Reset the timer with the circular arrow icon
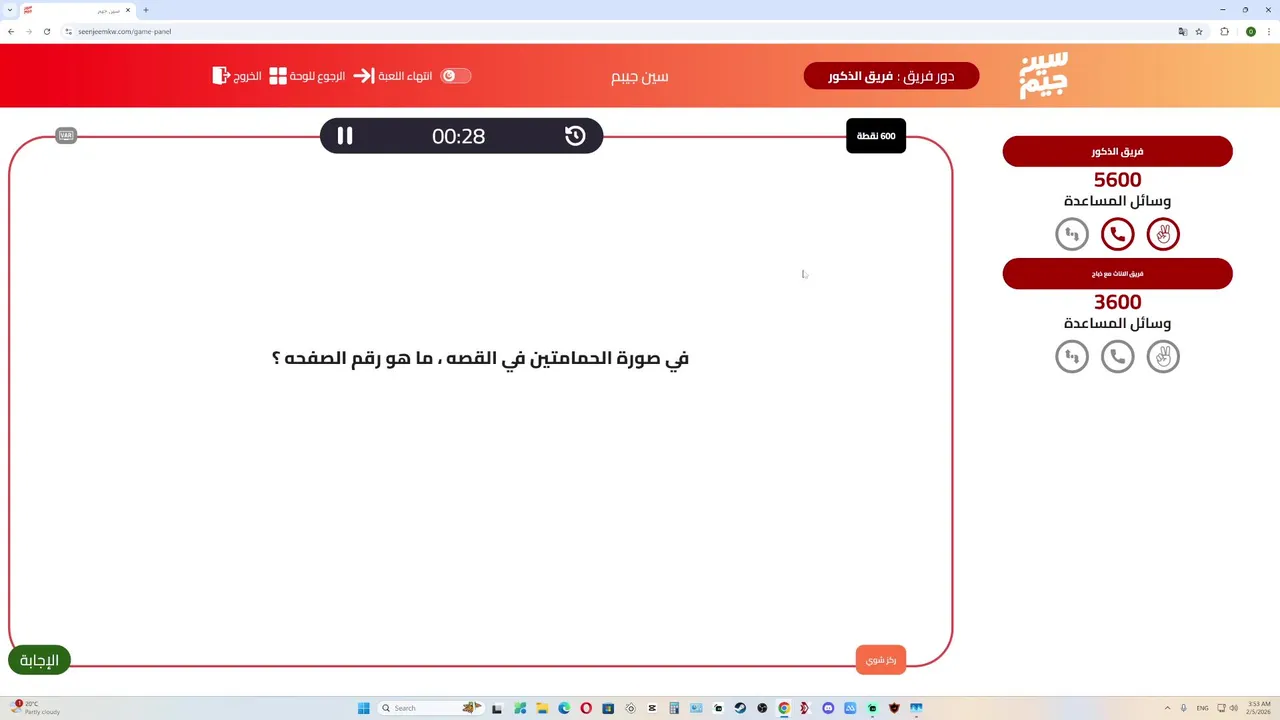 [x=575, y=136]
